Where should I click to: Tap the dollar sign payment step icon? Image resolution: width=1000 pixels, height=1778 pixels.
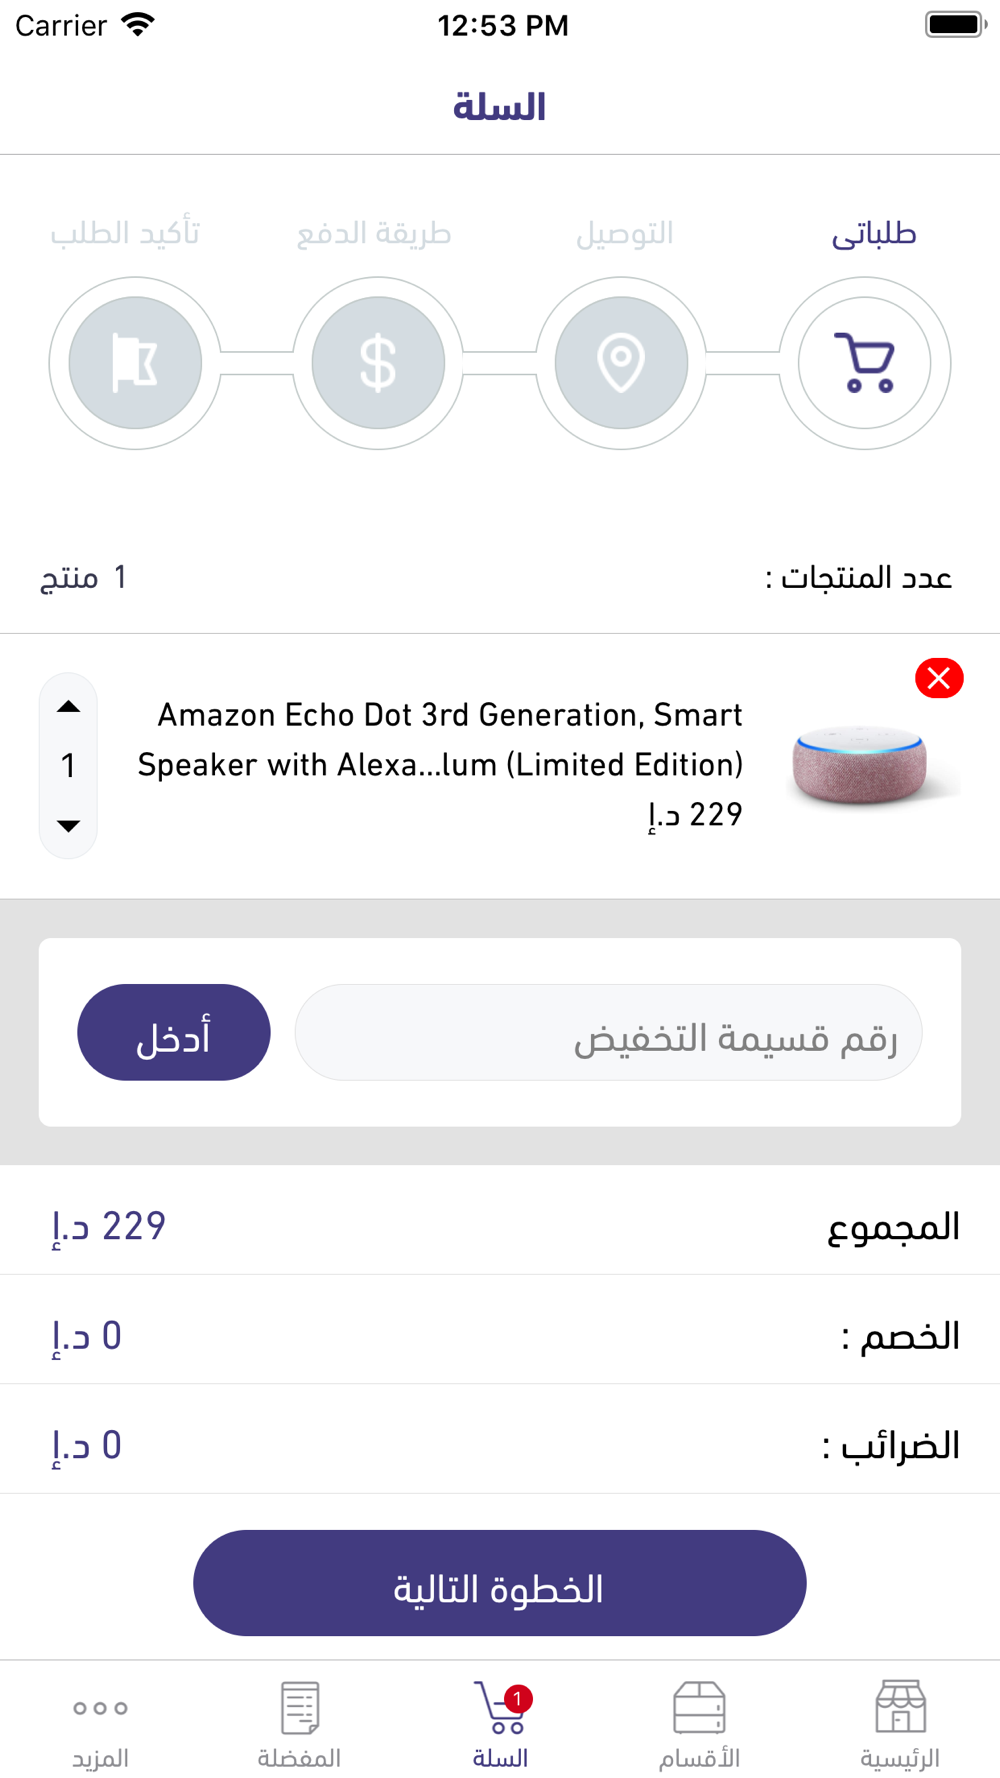click(x=378, y=363)
